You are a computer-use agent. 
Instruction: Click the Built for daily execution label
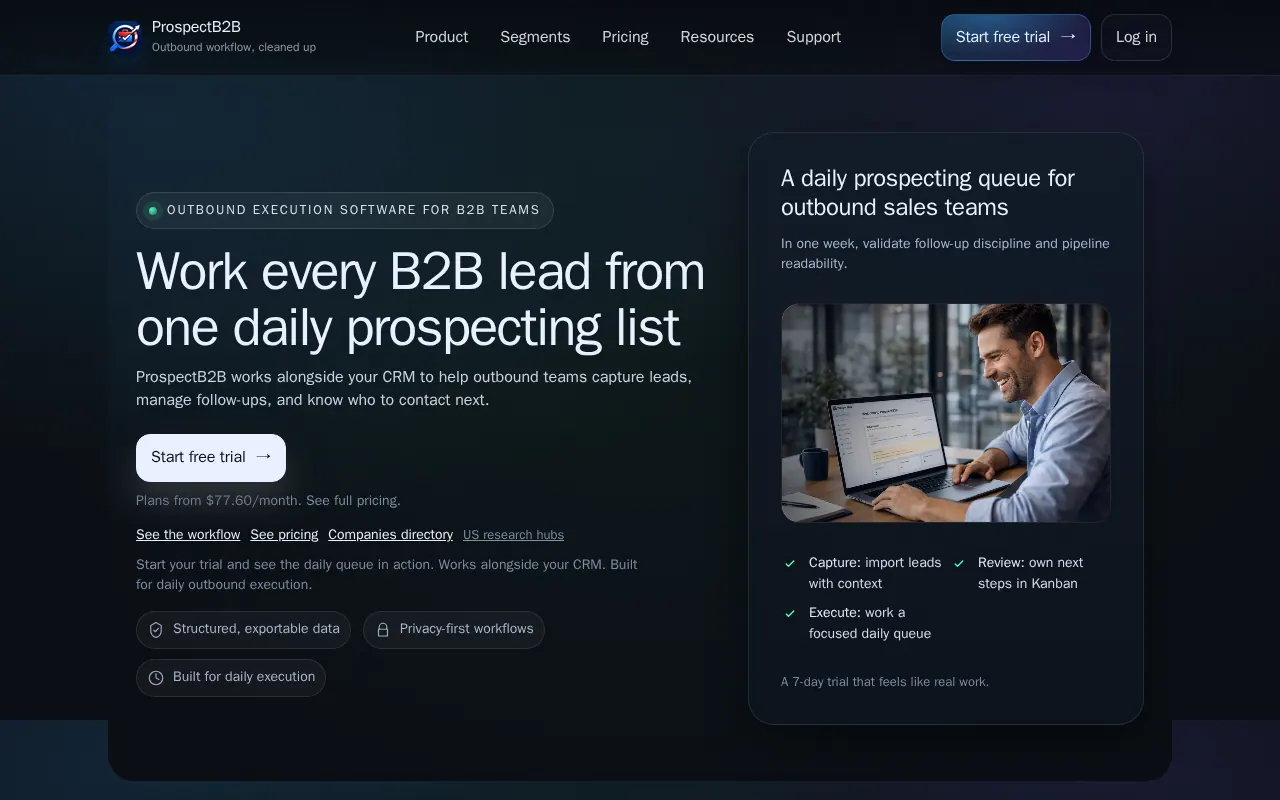[244, 677]
